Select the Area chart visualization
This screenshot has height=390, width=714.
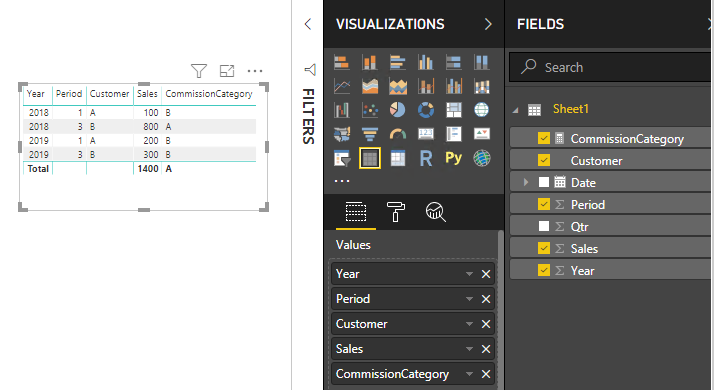click(370, 86)
